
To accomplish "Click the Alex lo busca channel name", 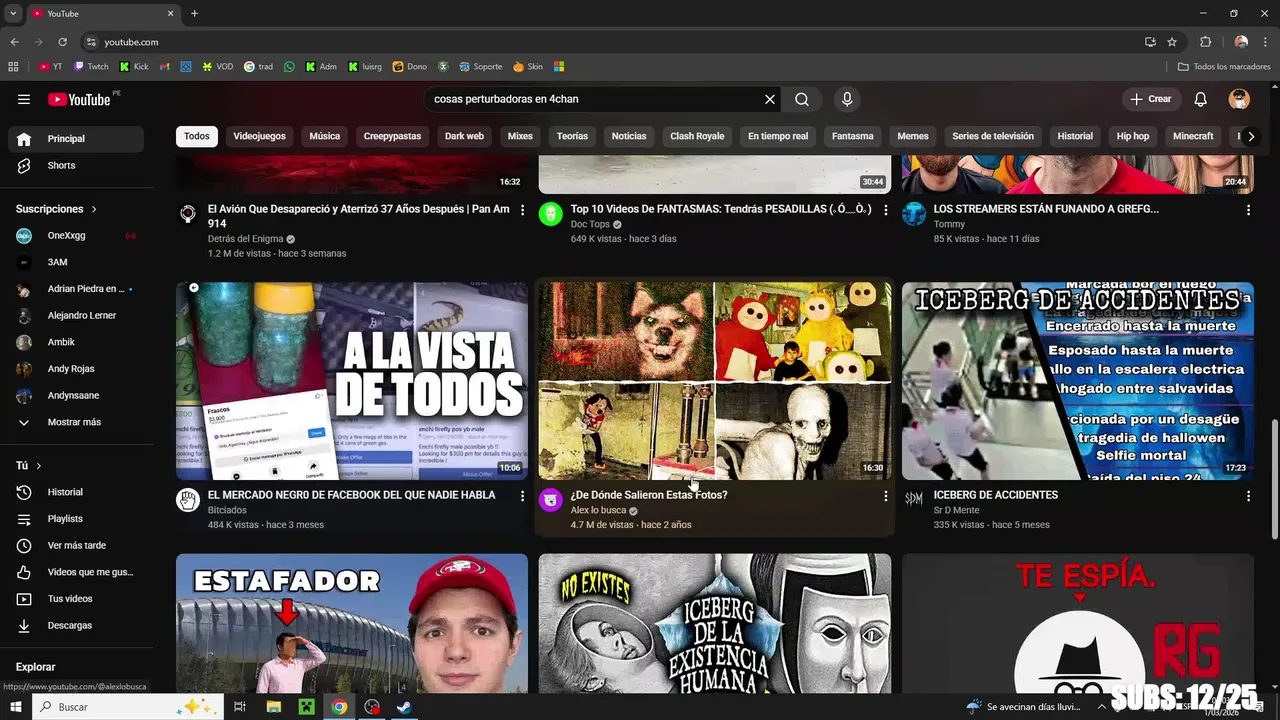I will (x=598, y=510).
